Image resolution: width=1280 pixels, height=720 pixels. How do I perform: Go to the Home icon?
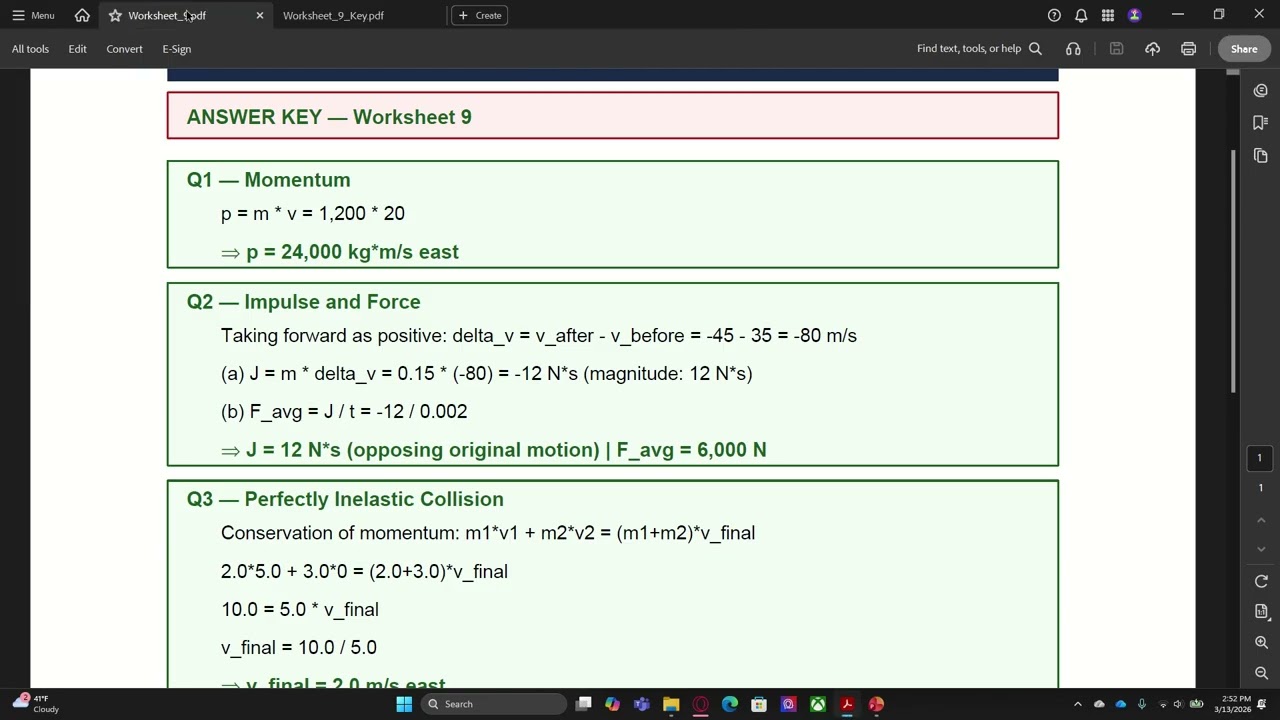pos(82,15)
